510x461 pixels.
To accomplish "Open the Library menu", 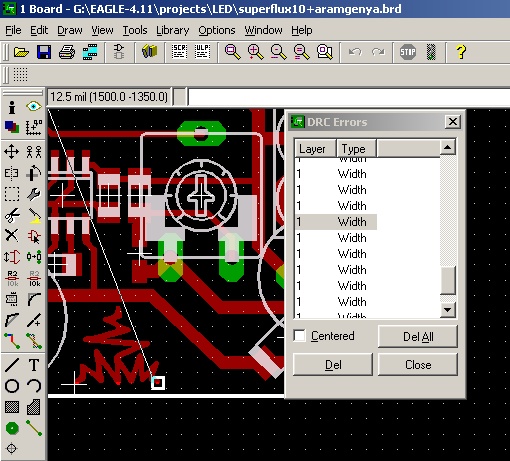I will [x=173, y=30].
